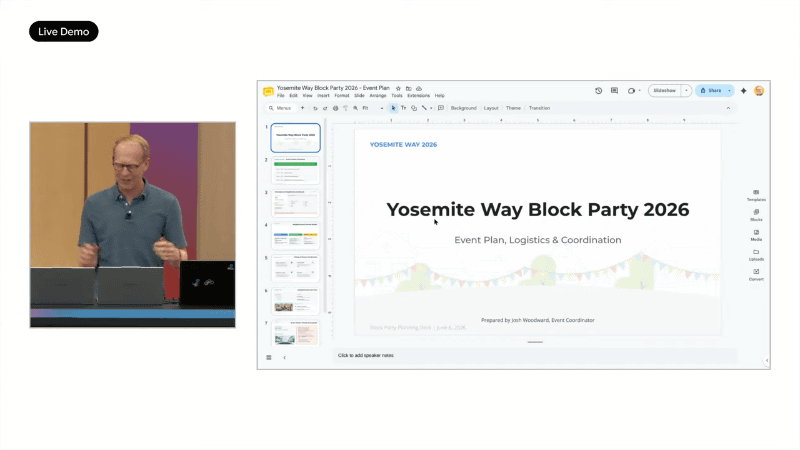This screenshot has height=450, width=800.
Task: Choose the Select arrow cursor tool
Action: tap(393, 108)
